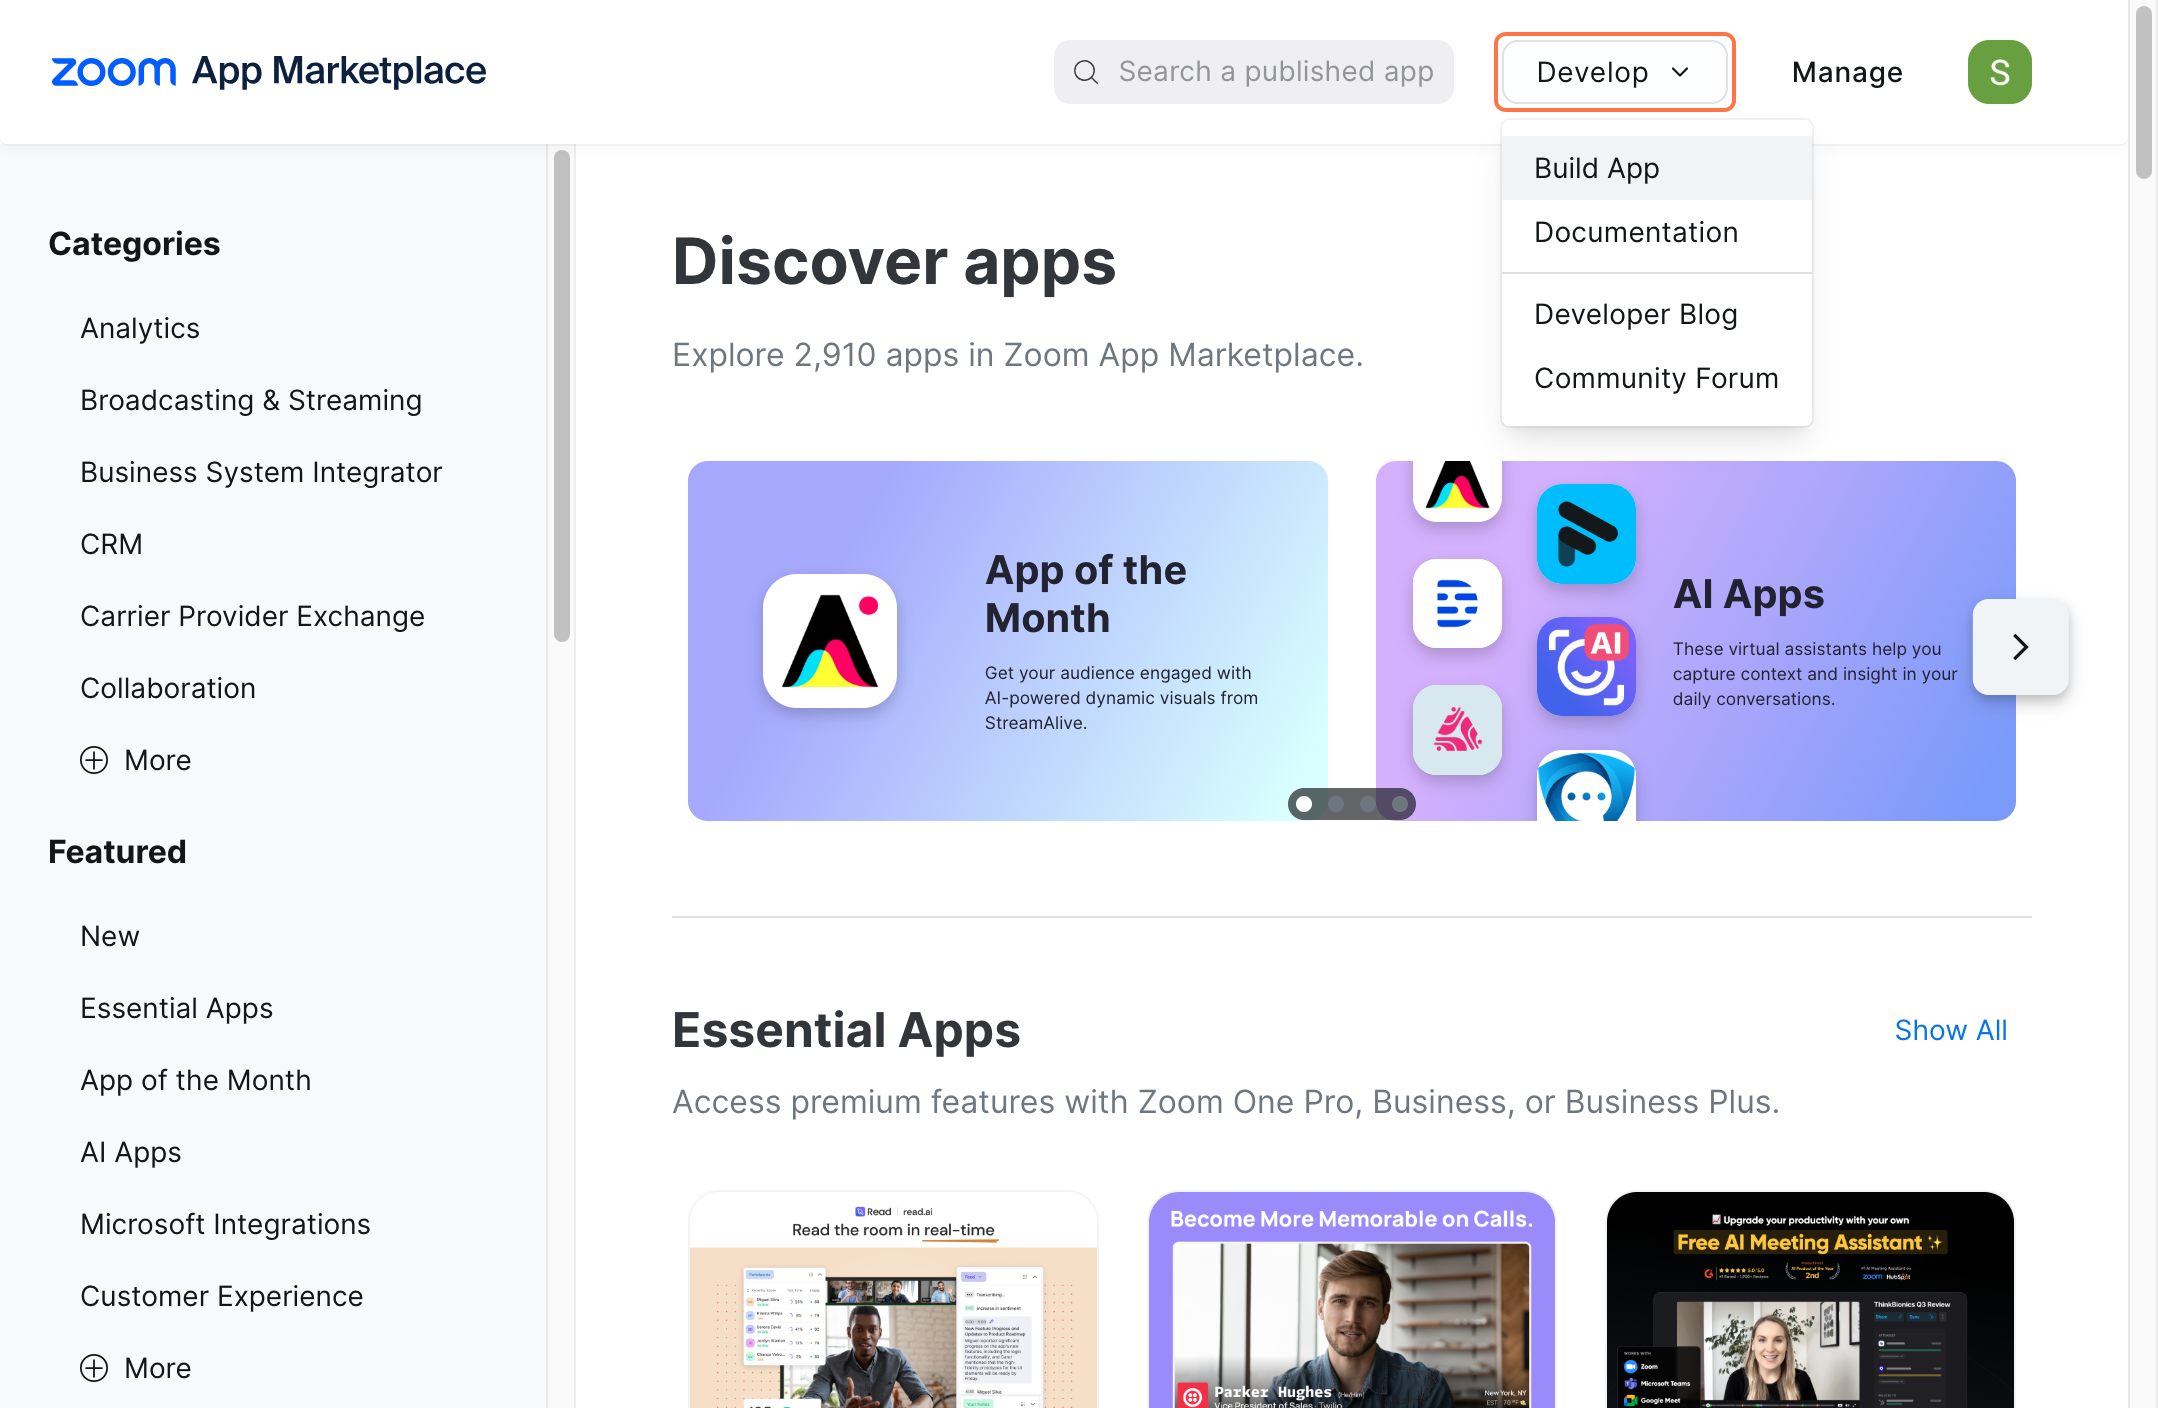The image size is (2158, 1408).
Task: Choose Build App from the Develop menu
Action: click(x=1656, y=168)
